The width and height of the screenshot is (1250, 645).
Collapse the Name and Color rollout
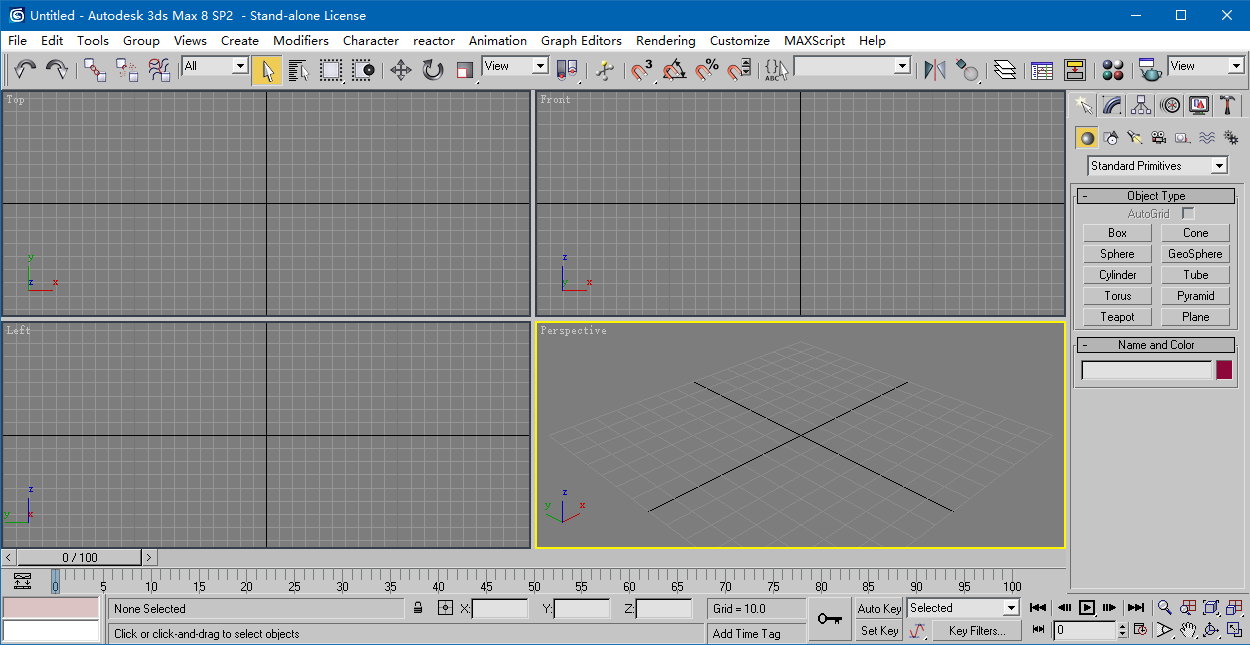[1156, 345]
